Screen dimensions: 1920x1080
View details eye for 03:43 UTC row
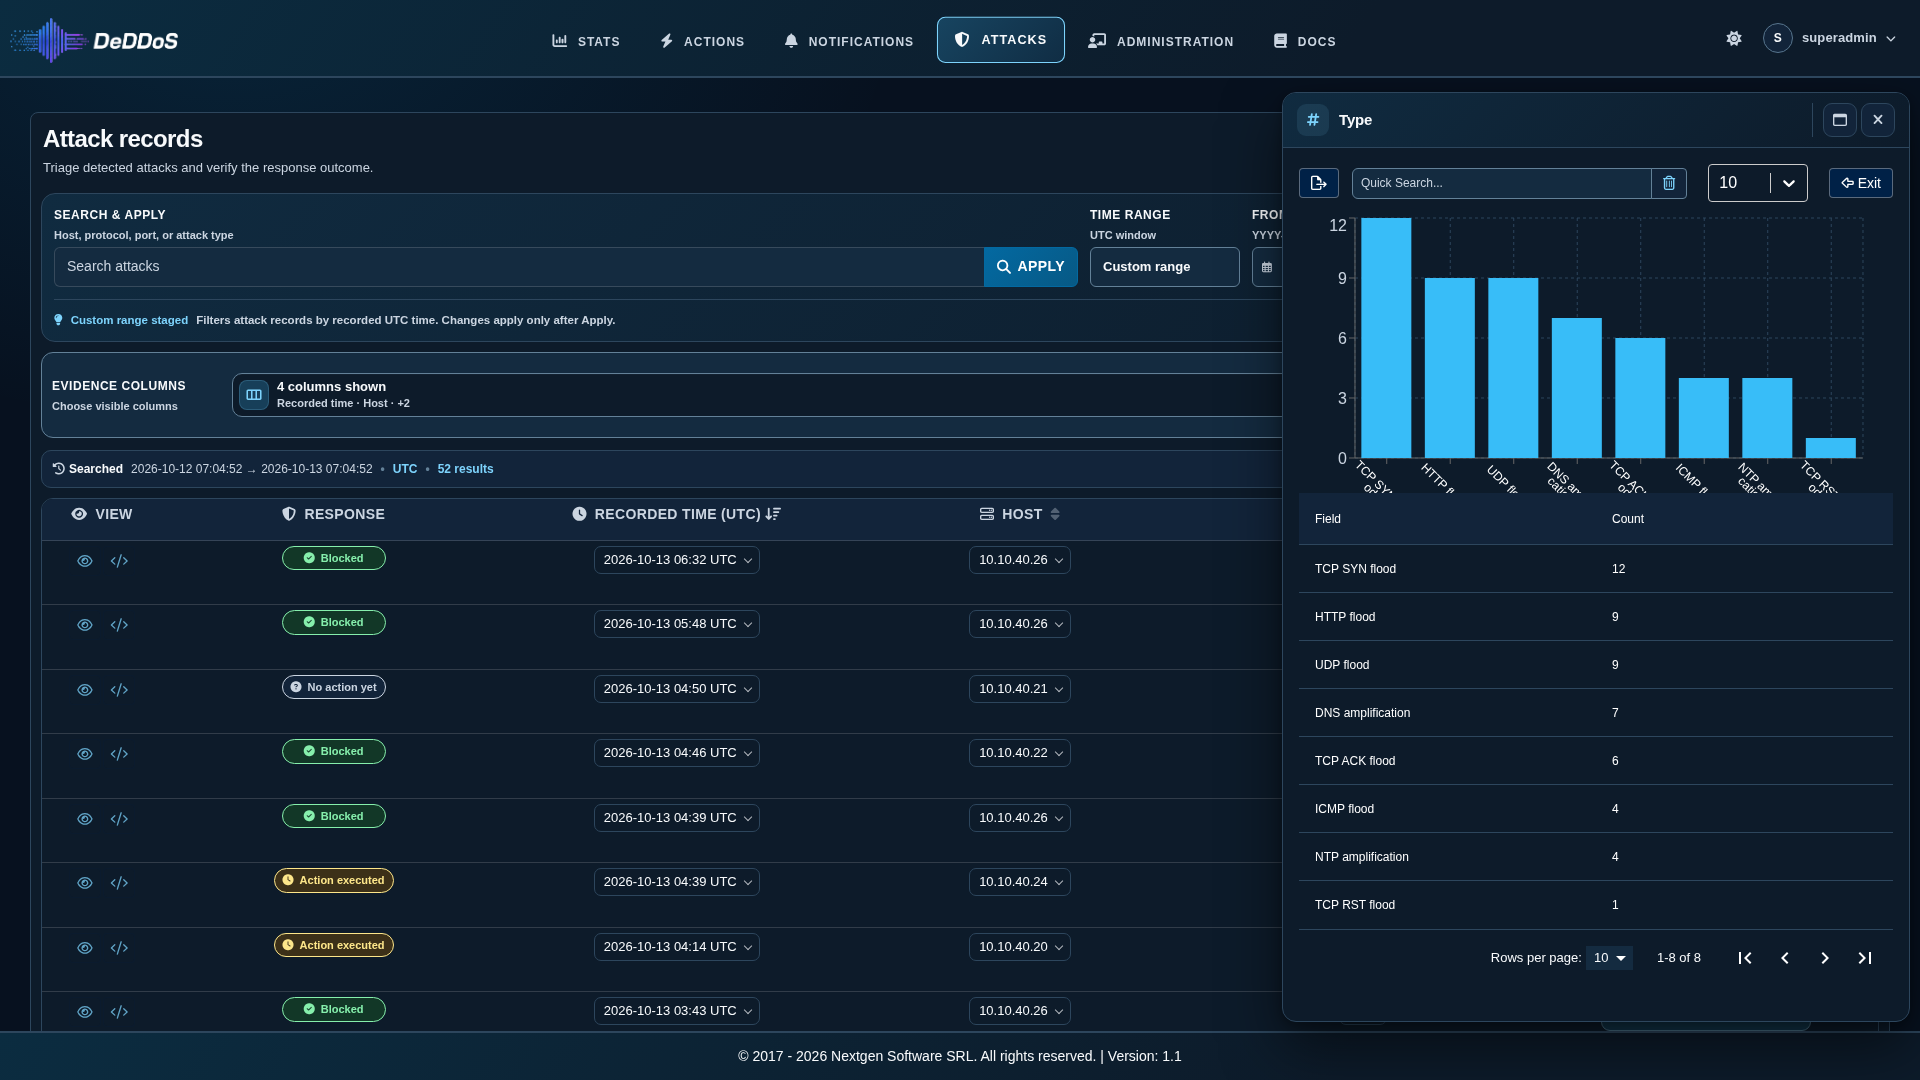click(x=85, y=1012)
